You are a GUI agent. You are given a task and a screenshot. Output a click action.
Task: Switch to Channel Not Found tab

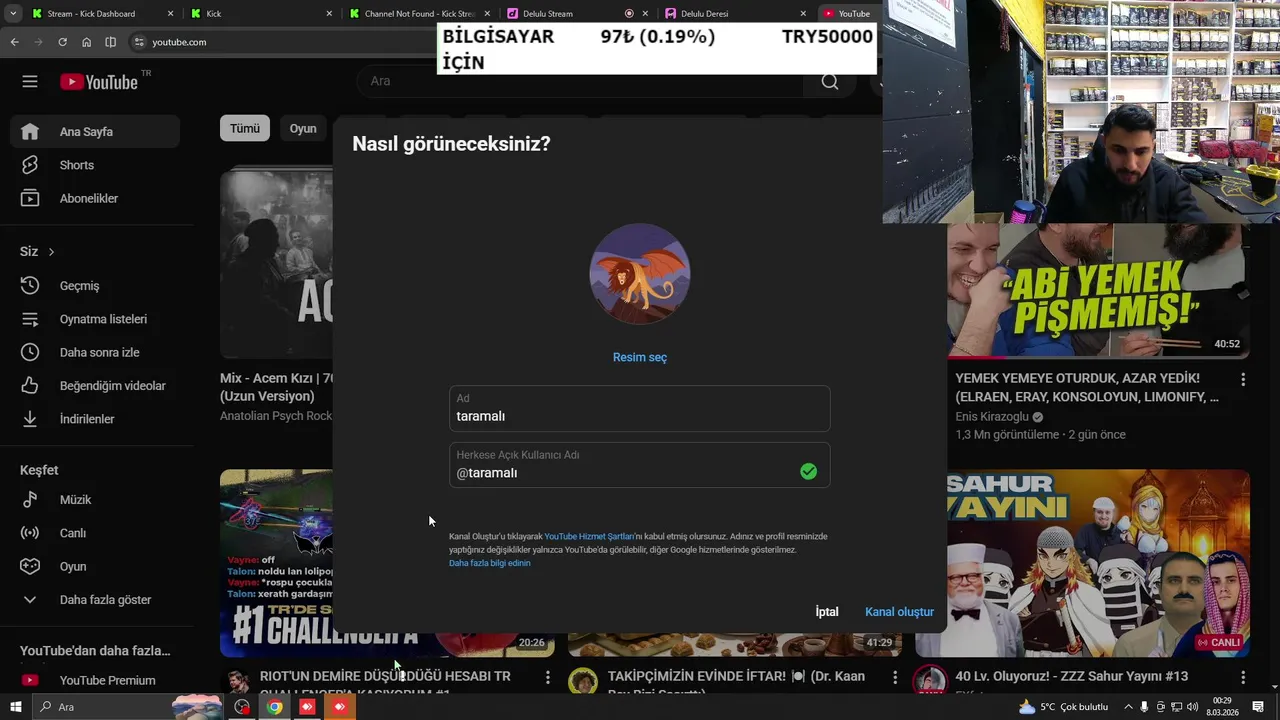420,14
